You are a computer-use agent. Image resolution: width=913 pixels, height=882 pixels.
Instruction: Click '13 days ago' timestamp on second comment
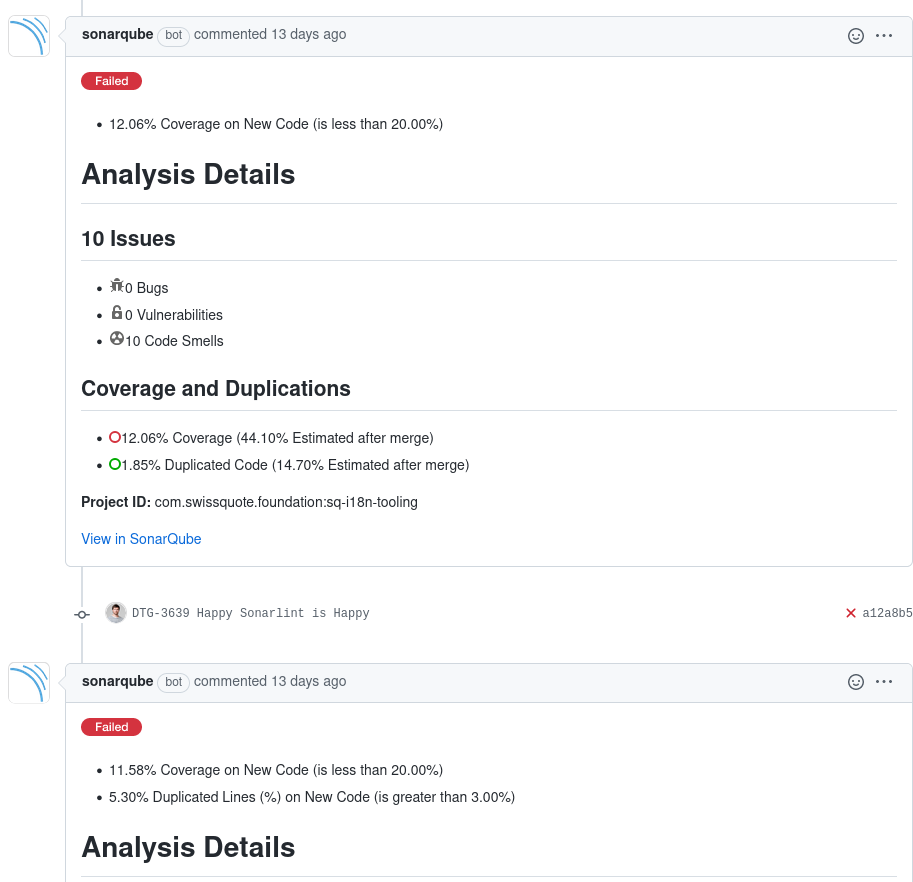pyautogui.click(x=309, y=681)
